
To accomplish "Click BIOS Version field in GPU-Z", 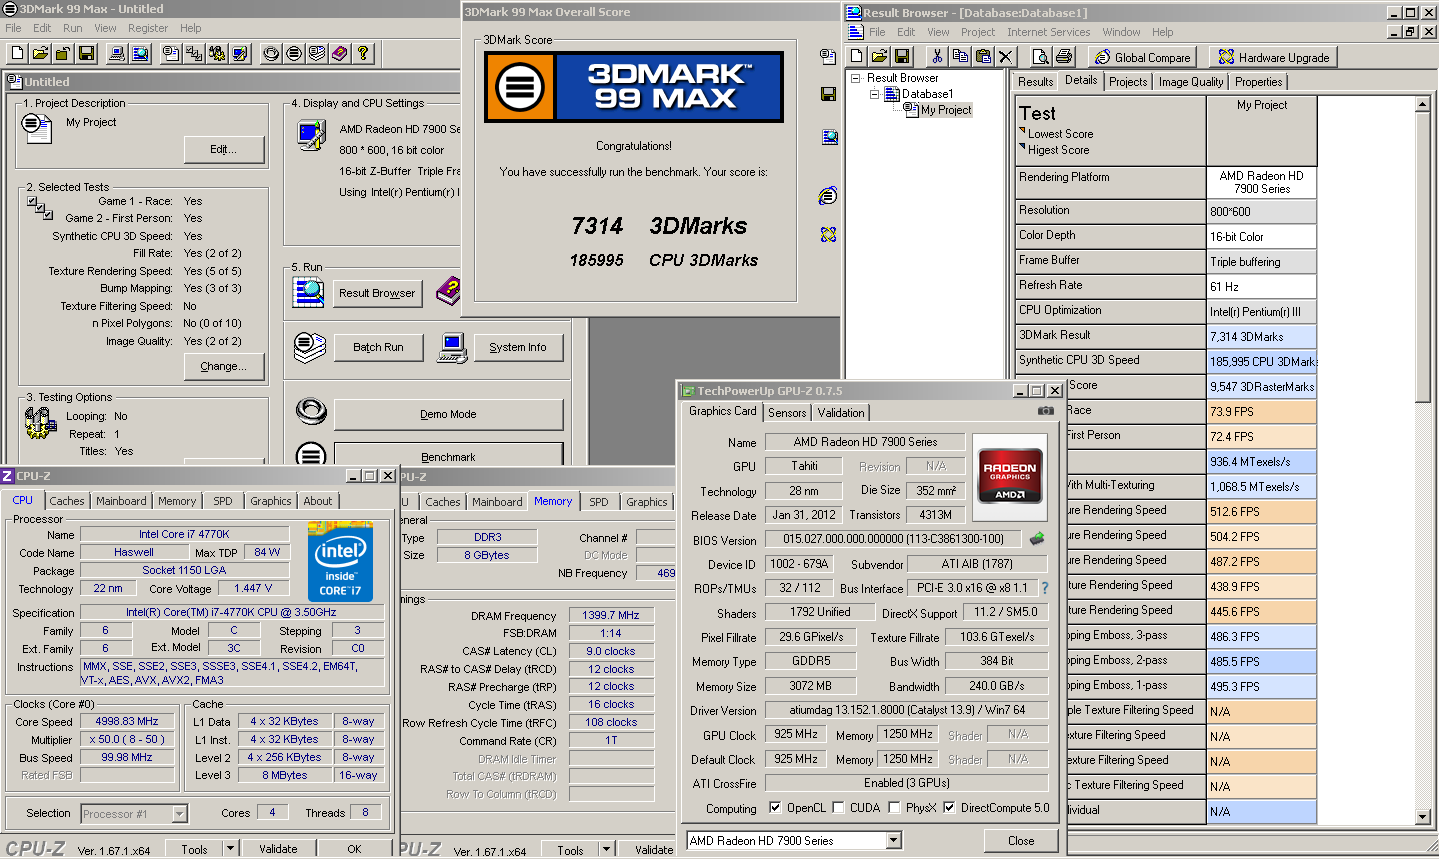I will [894, 539].
